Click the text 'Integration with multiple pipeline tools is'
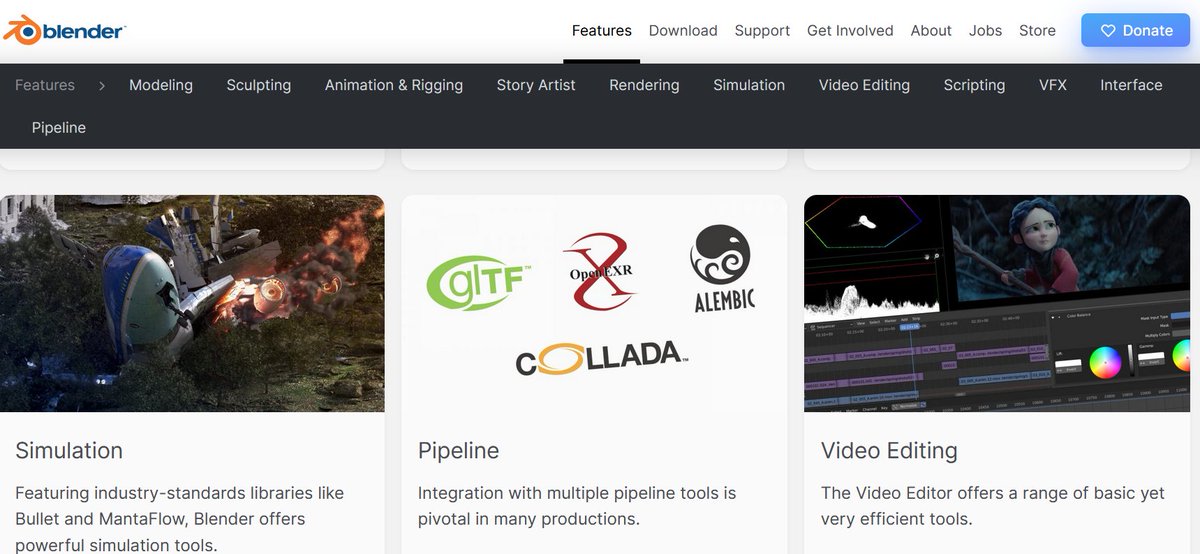Image resolution: width=1200 pixels, height=554 pixels. click(x=577, y=493)
